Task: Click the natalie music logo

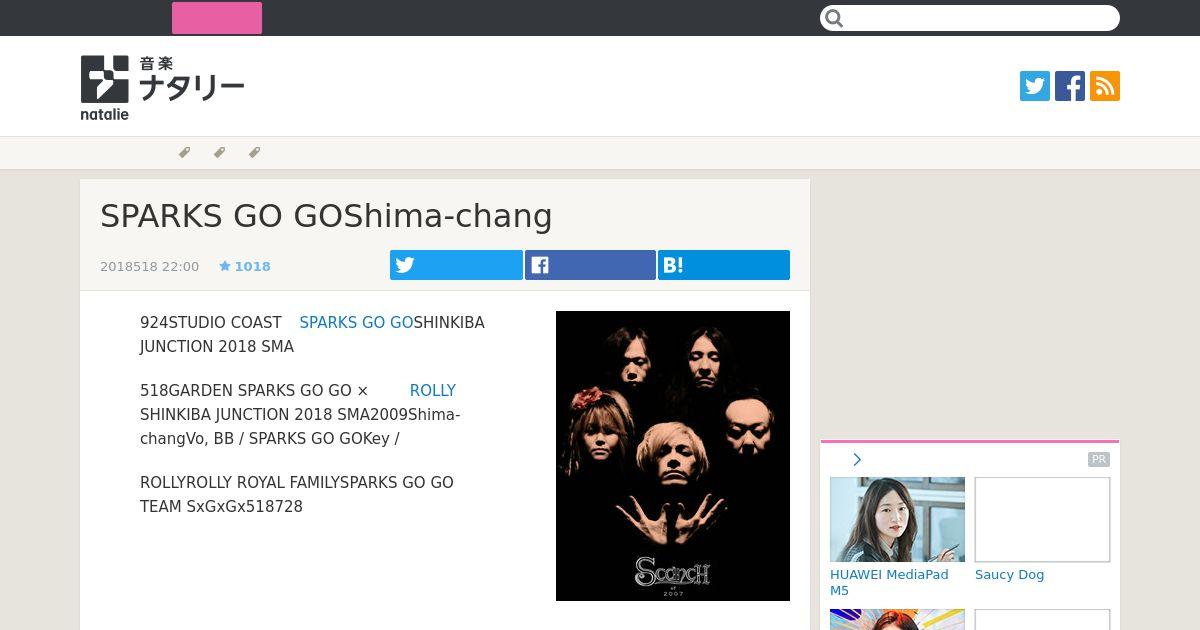Action: coord(162,88)
